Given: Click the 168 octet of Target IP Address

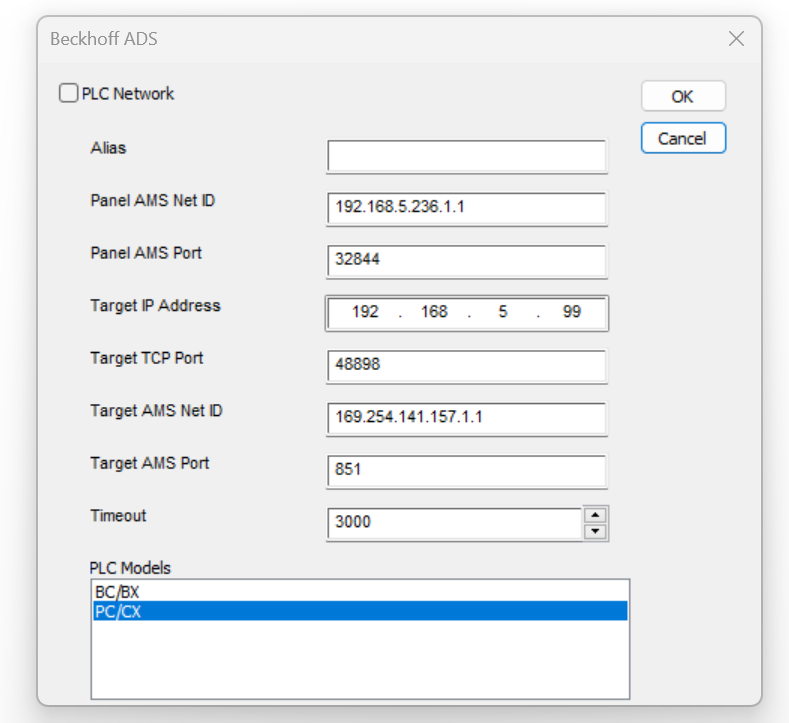Looking at the screenshot, I should 434,312.
